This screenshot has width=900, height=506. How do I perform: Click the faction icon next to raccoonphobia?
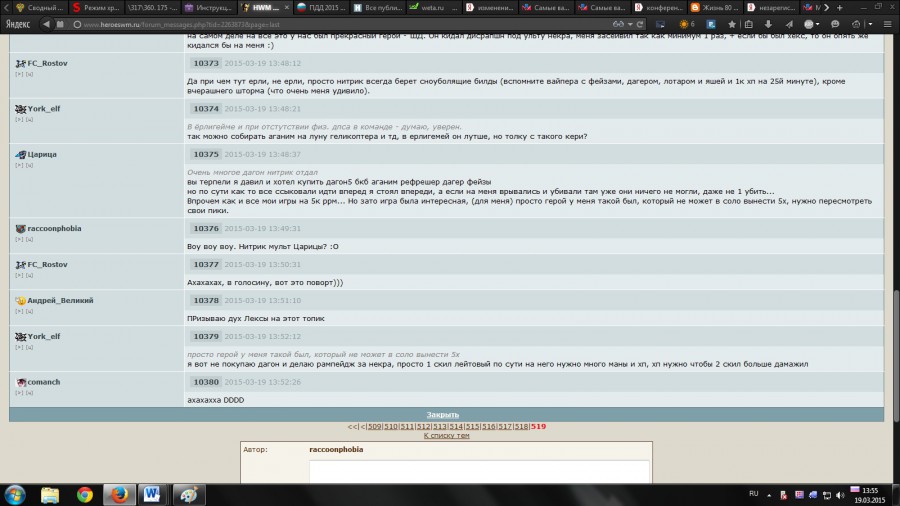pos(20,228)
